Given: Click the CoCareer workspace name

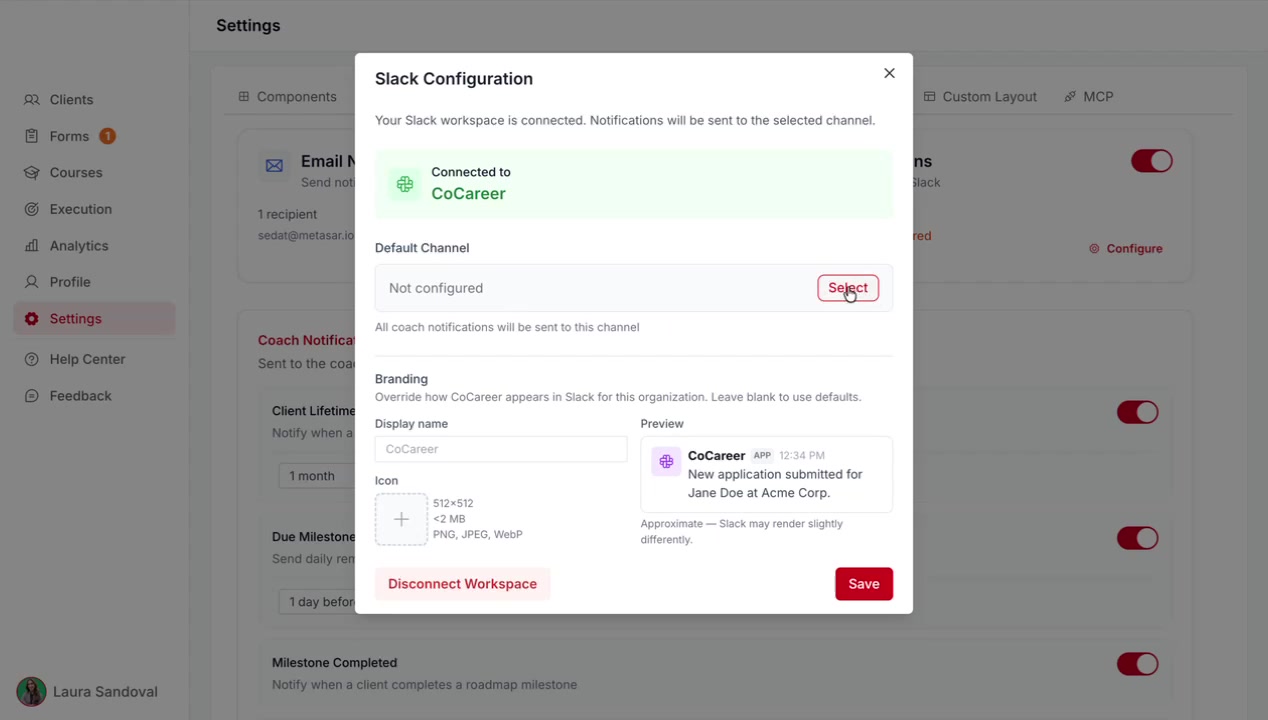Looking at the screenshot, I should click(468, 194).
